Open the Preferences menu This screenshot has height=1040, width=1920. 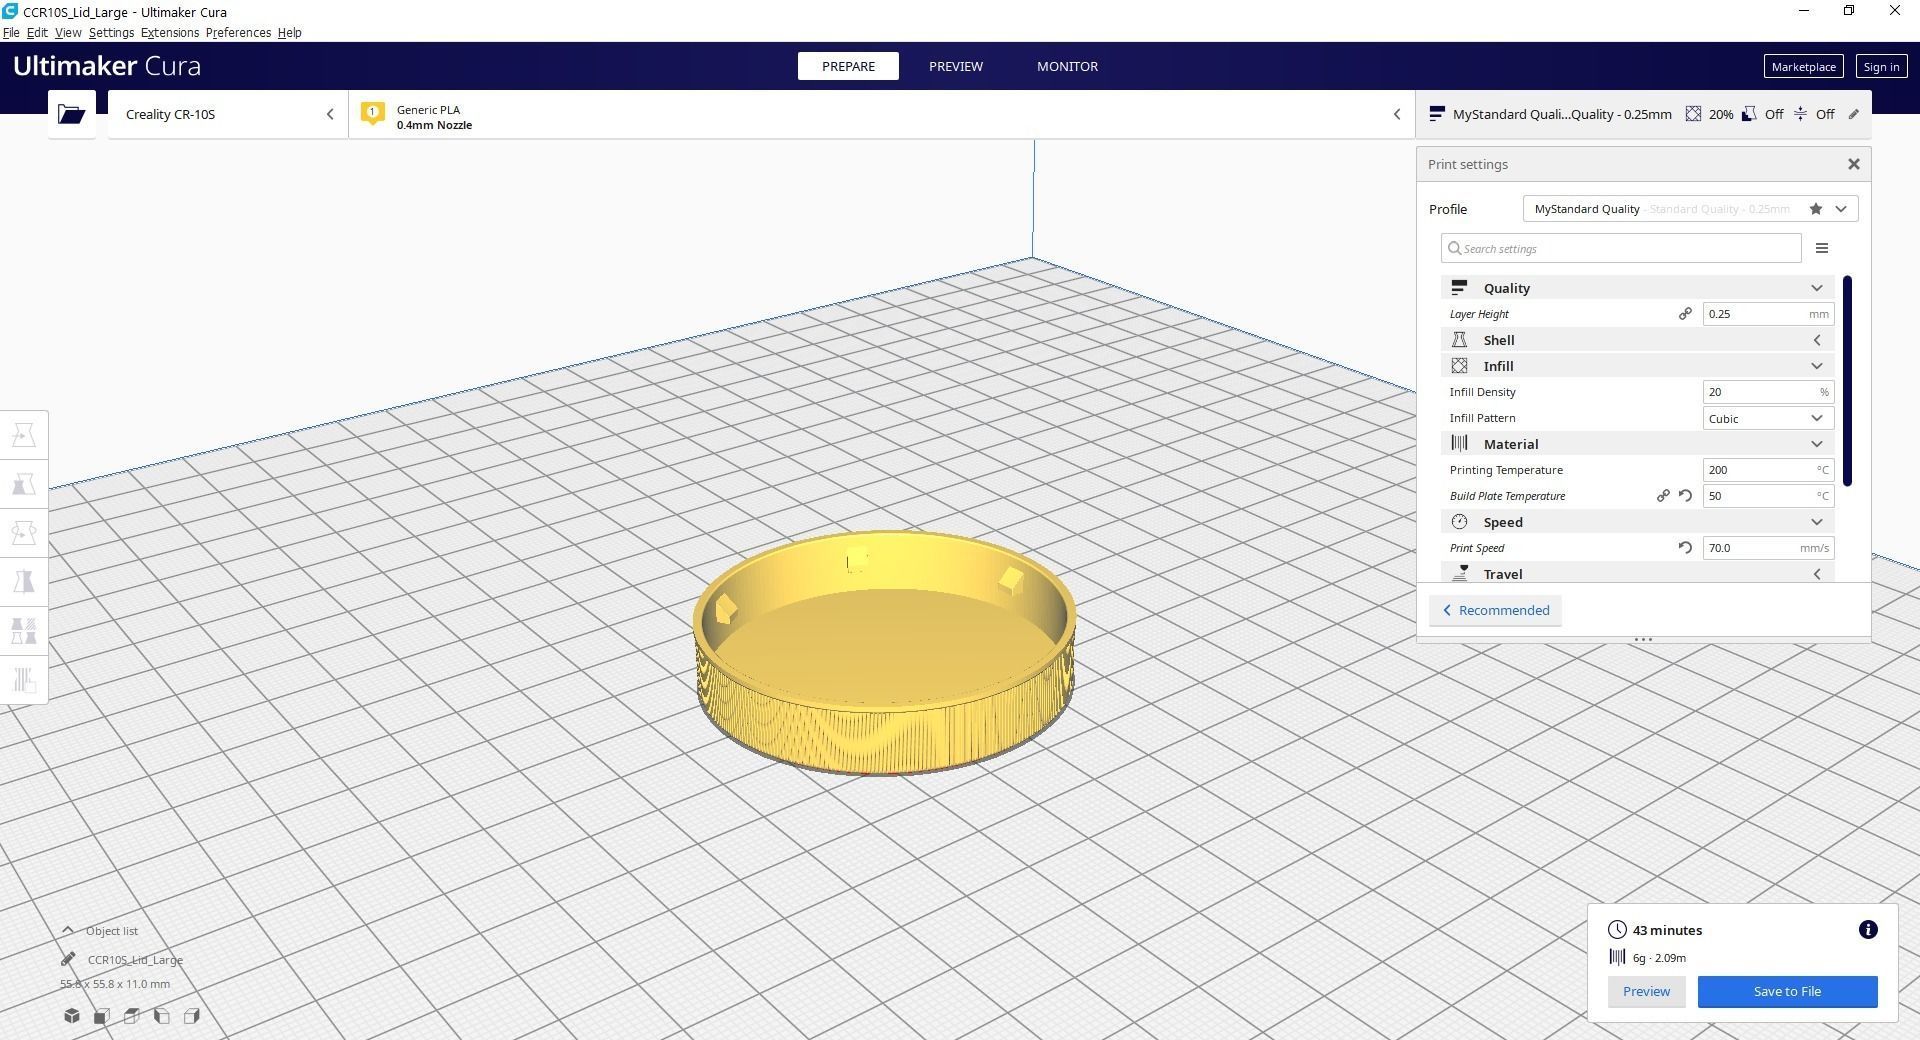(x=238, y=33)
